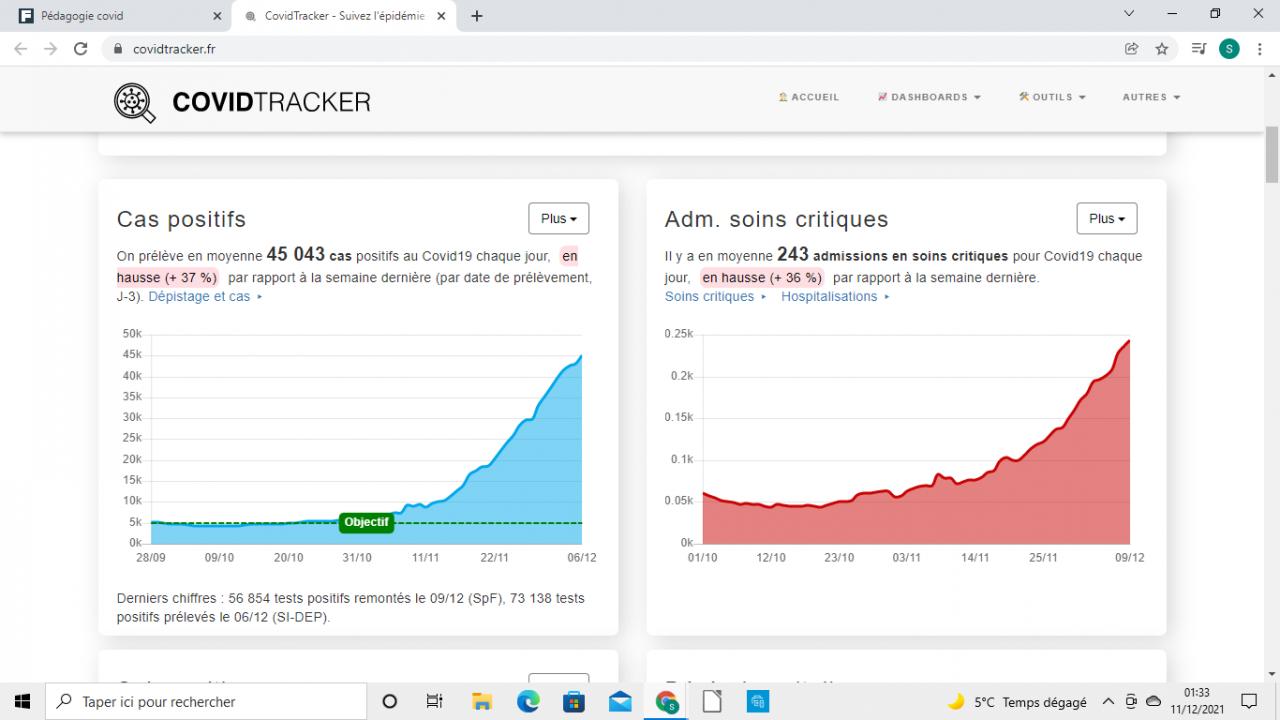Open the Chrome tab search chevron
This screenshot has height=720, width=1280.
click(x=1129, y=14)
